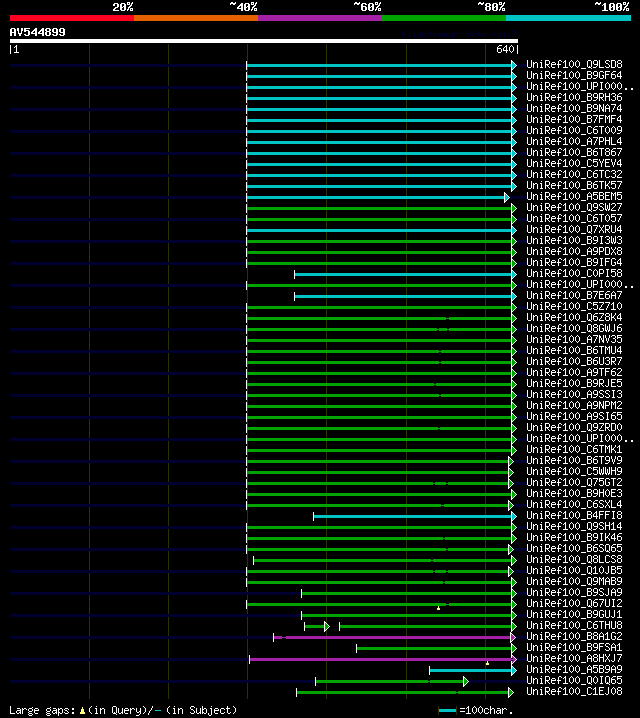
Task: Click the short cyan bar for UniRef100_A5B9A9
Action: tap(471, 670)
